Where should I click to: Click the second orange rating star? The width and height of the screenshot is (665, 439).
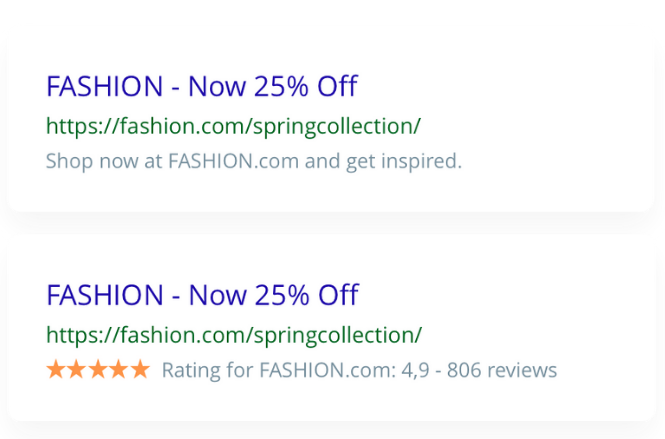(x=77, y=370)
